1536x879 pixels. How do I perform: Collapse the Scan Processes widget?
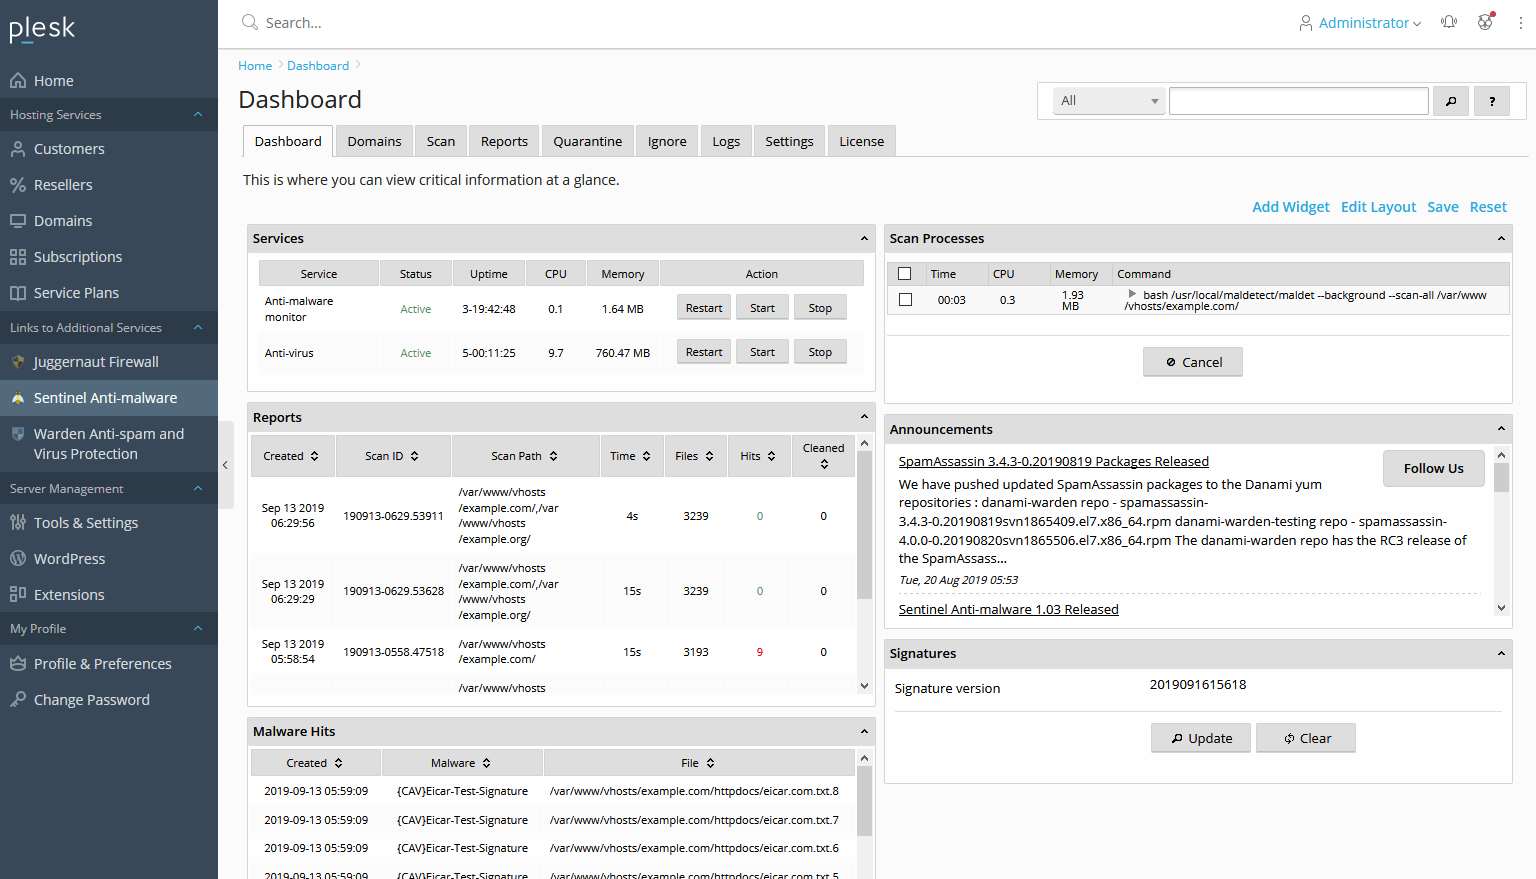(x=1501, y=239)
